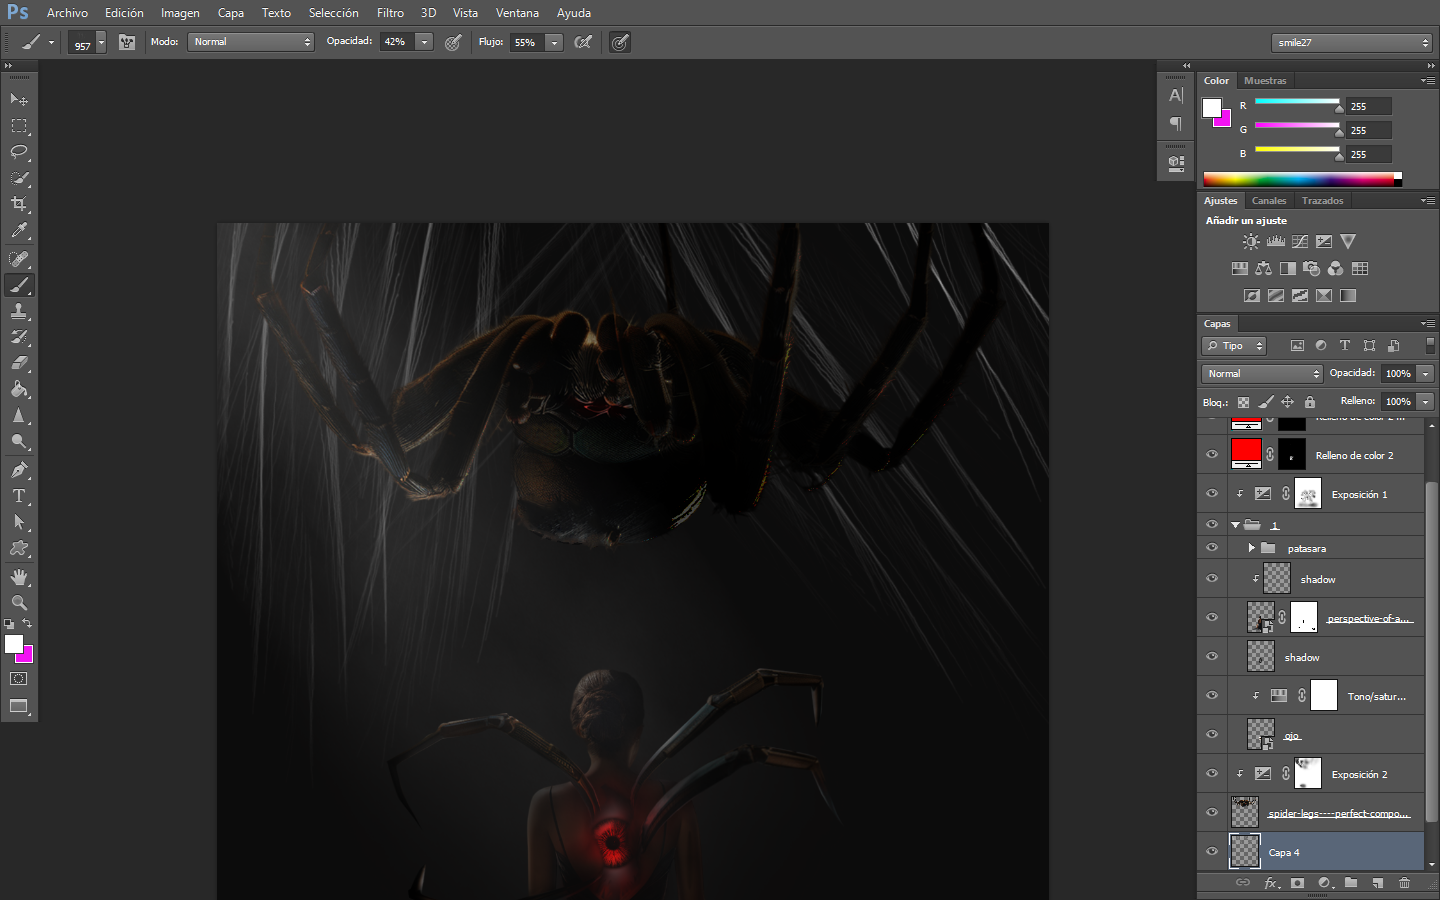Add layer mask button in Layers panel
This screenshot has width=1440, height=900.
1297,883
